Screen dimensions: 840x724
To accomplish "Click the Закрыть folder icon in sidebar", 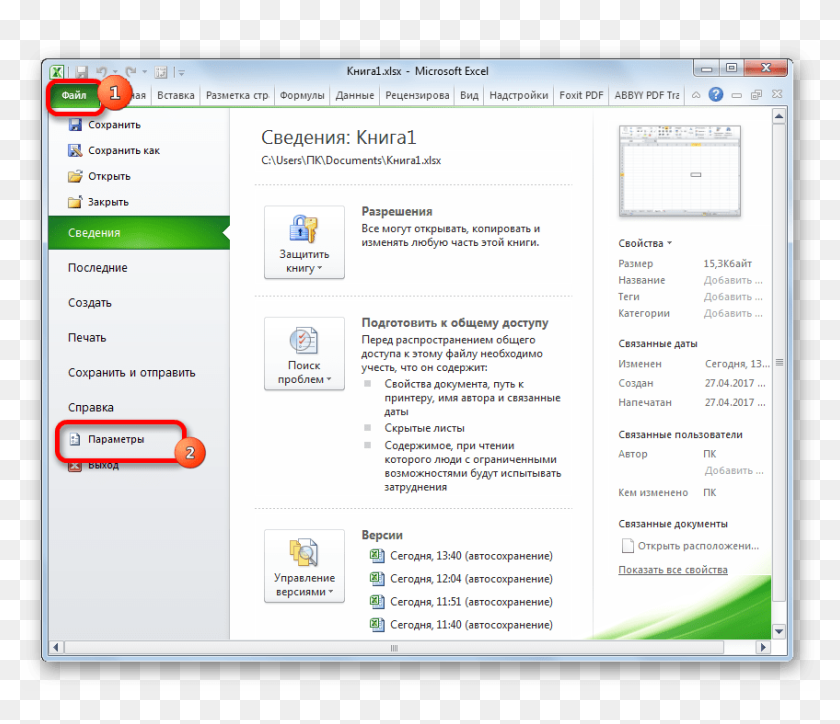I will point(75,202).
